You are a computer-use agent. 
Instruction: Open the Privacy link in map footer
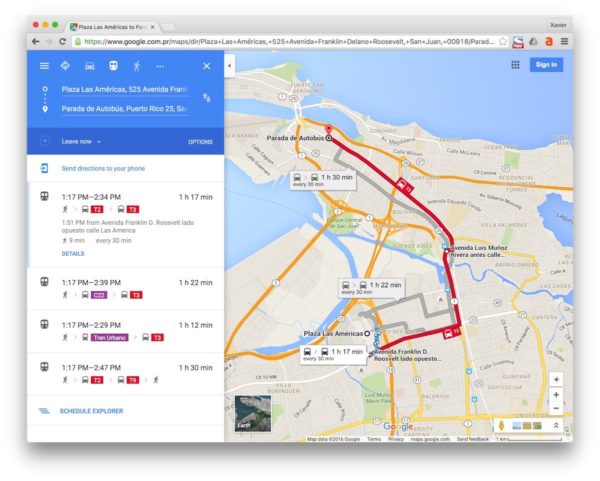pyautogui.click(x=396, y=439)
